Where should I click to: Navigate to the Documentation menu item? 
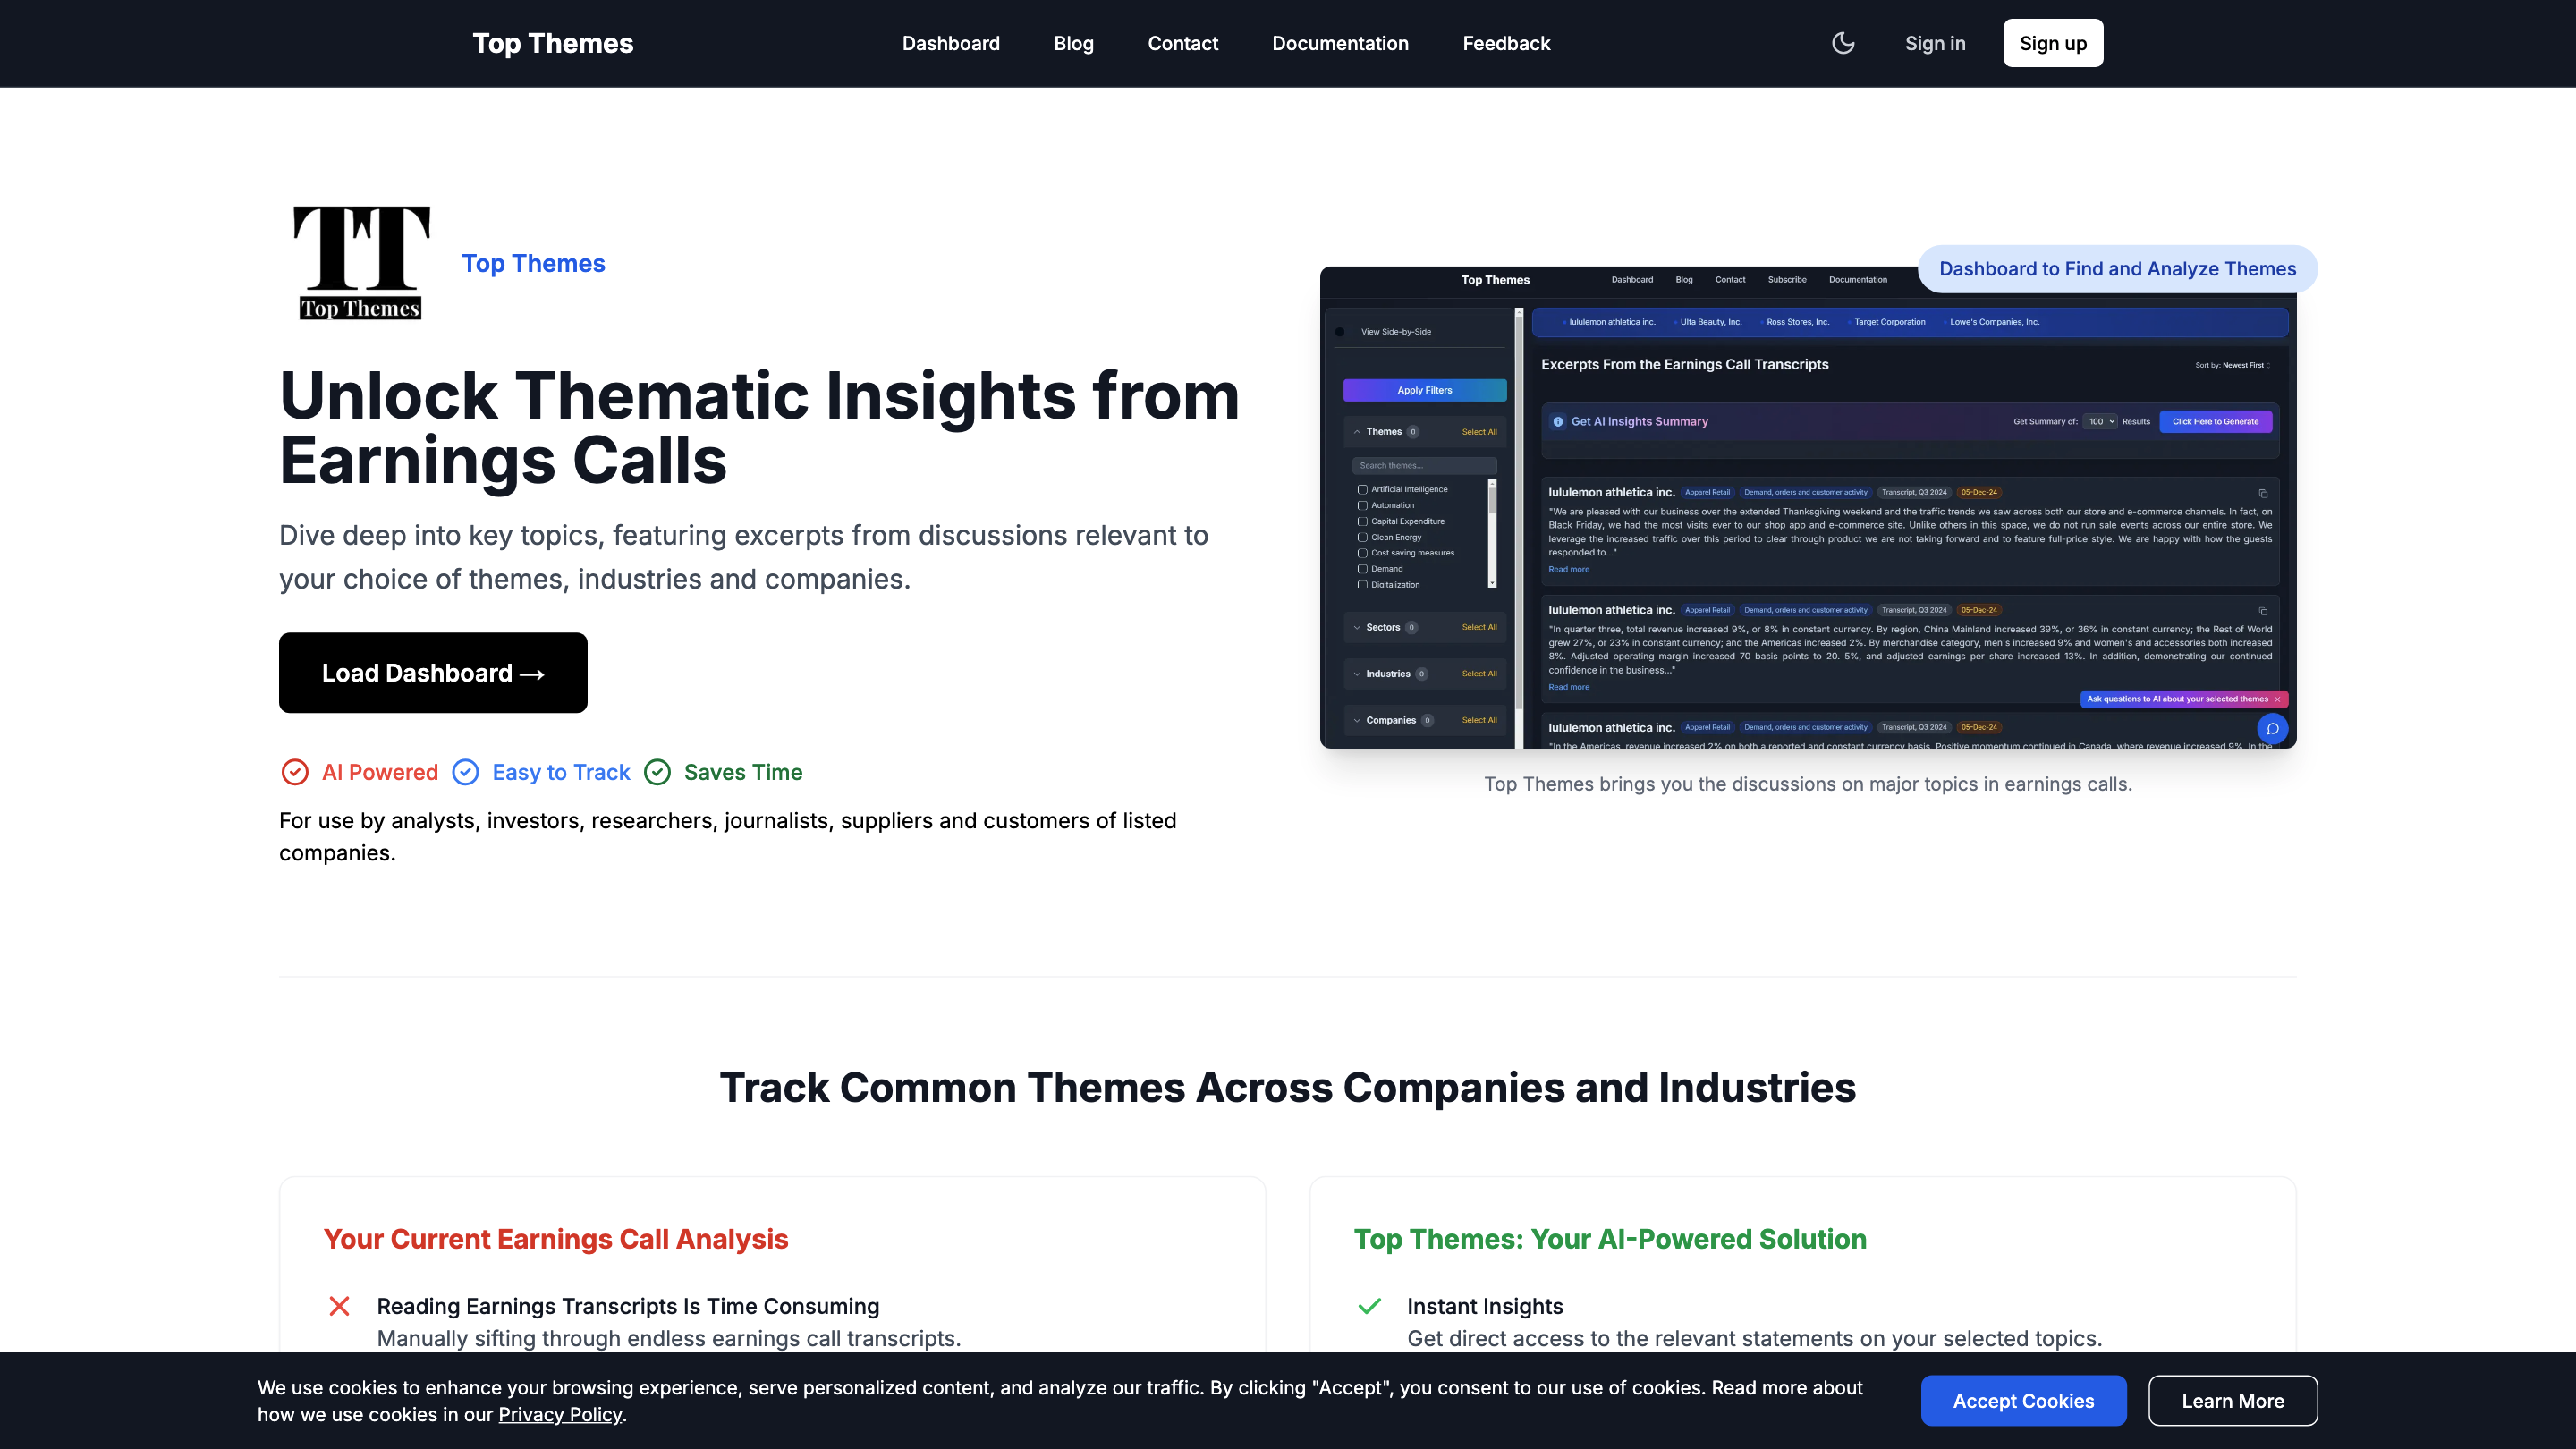tap(1340, 43)
